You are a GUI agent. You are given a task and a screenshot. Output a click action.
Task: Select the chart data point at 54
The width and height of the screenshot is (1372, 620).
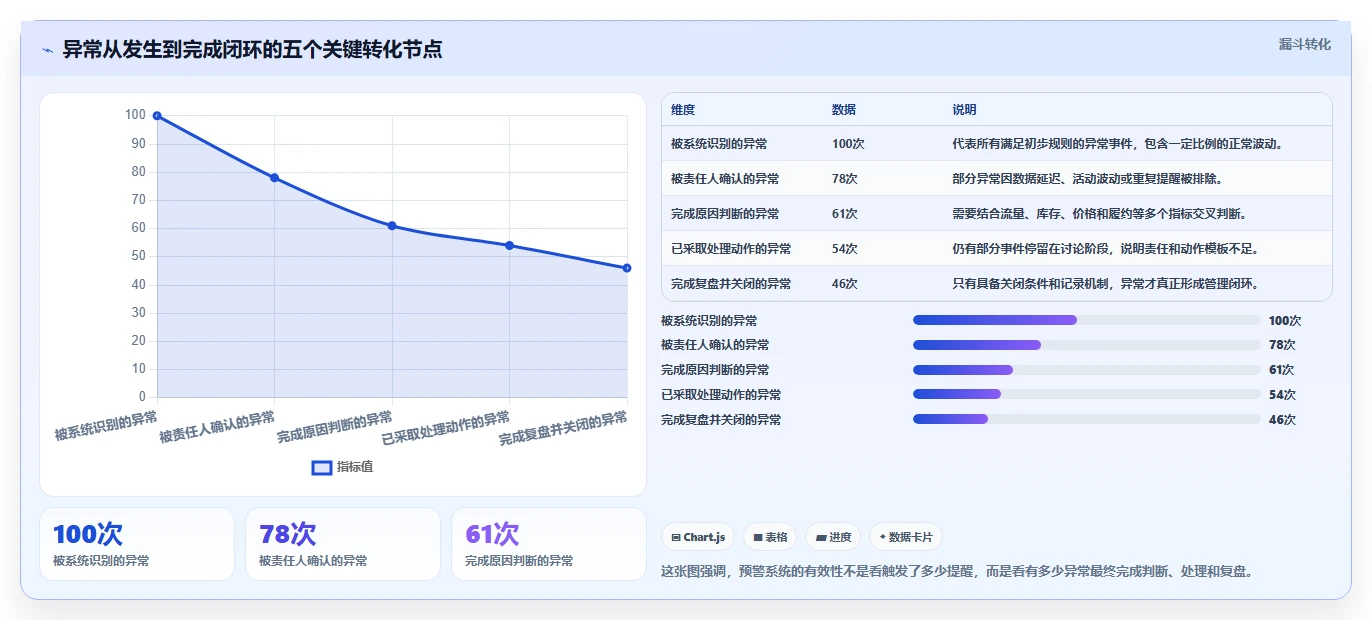click(509, 245)
